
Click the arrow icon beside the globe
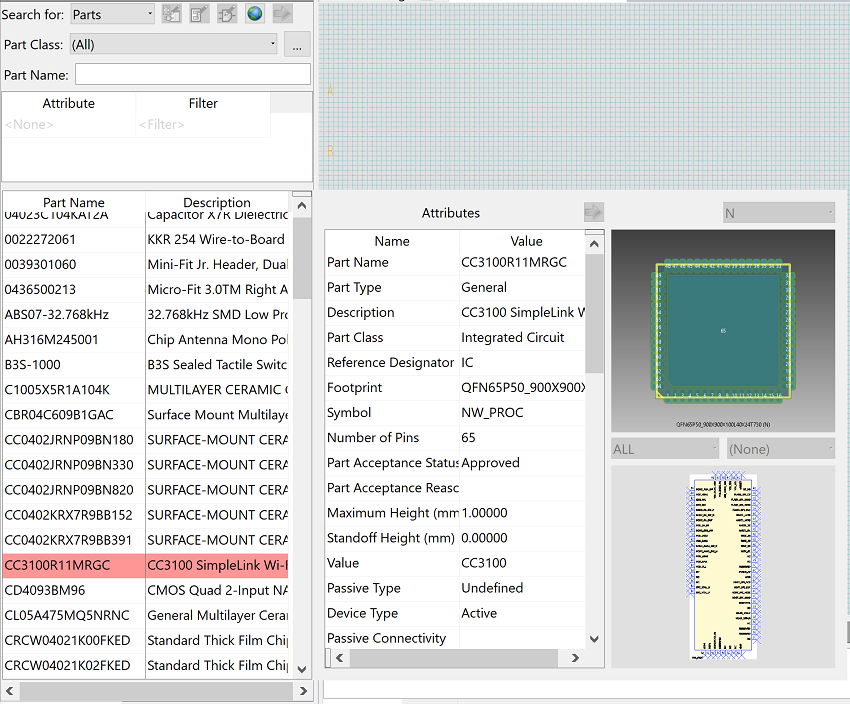282,14
